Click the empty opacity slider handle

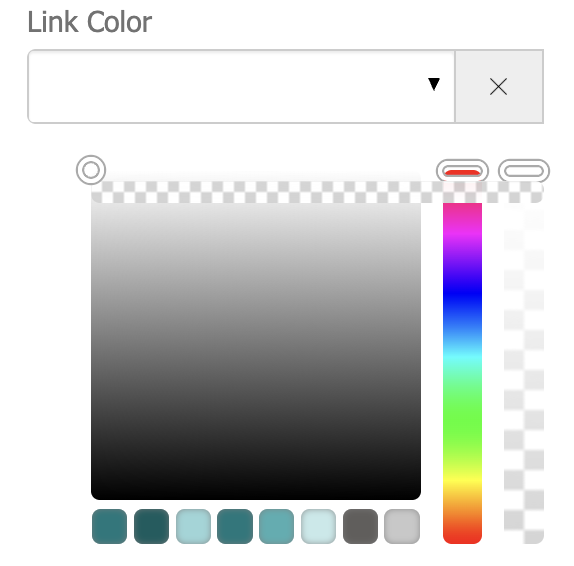(524, 171)
